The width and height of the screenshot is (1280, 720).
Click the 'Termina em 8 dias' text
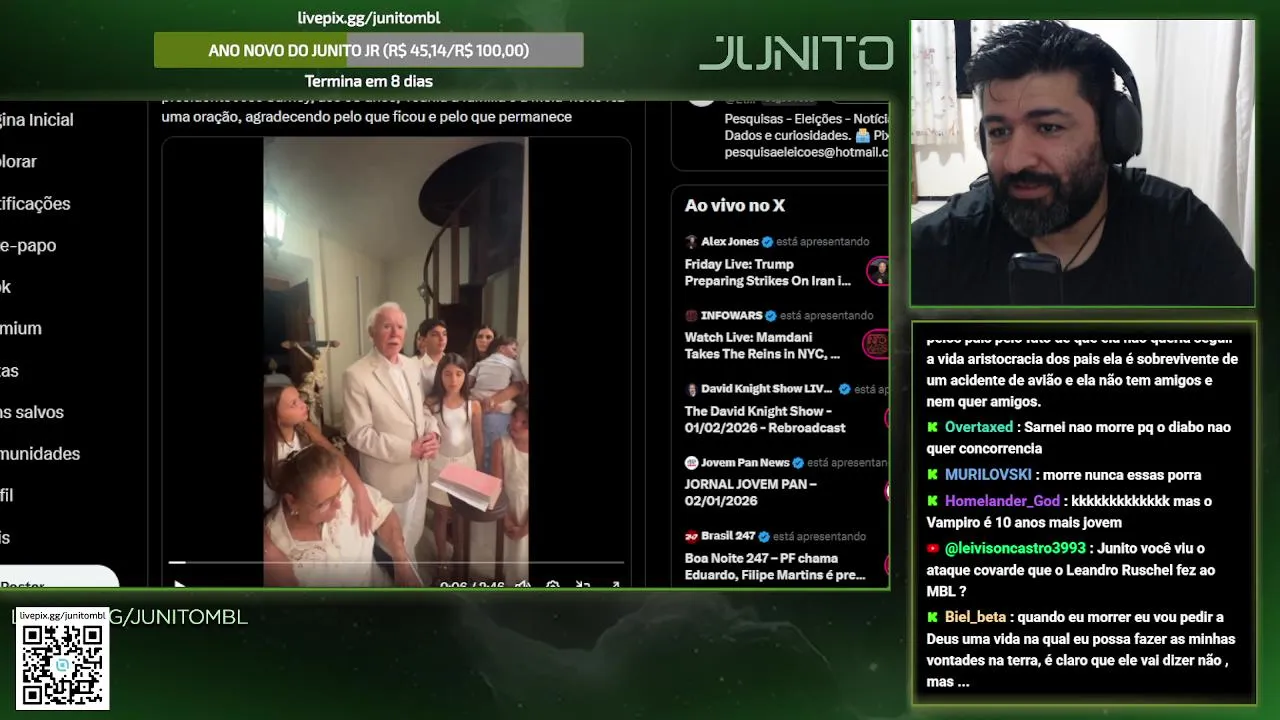(369, 81)
